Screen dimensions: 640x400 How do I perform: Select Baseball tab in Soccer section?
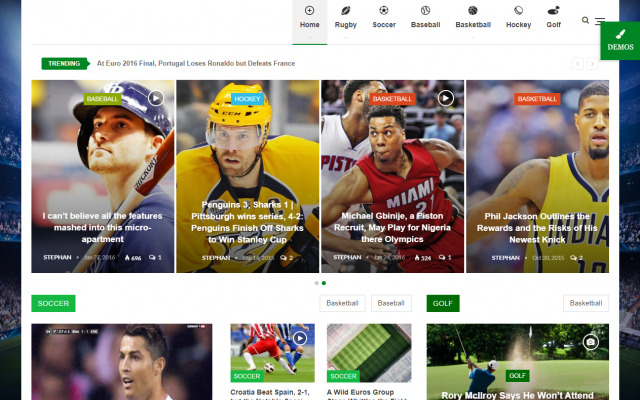pos(391,303)
